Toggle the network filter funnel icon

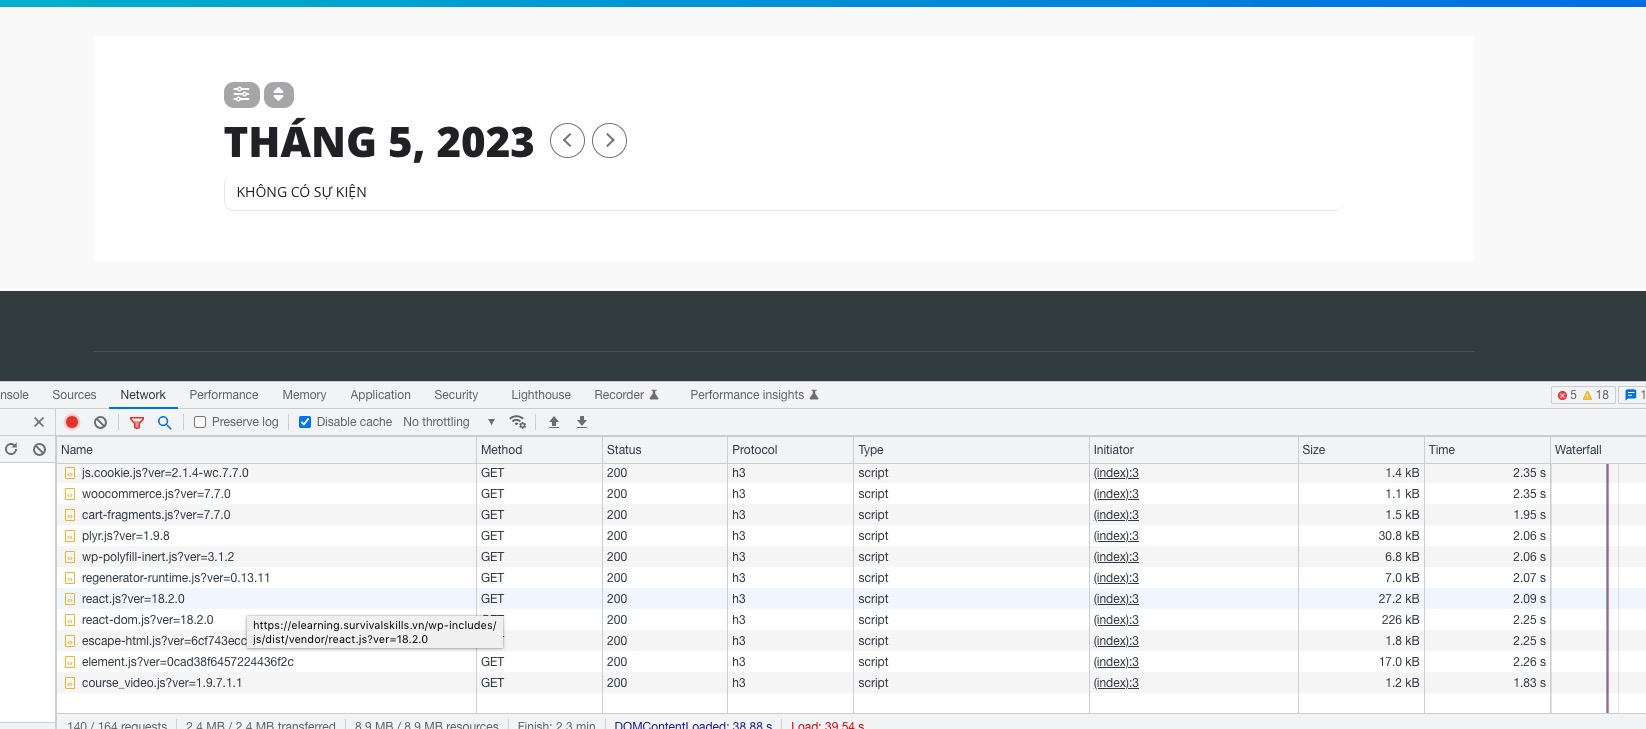137,422
